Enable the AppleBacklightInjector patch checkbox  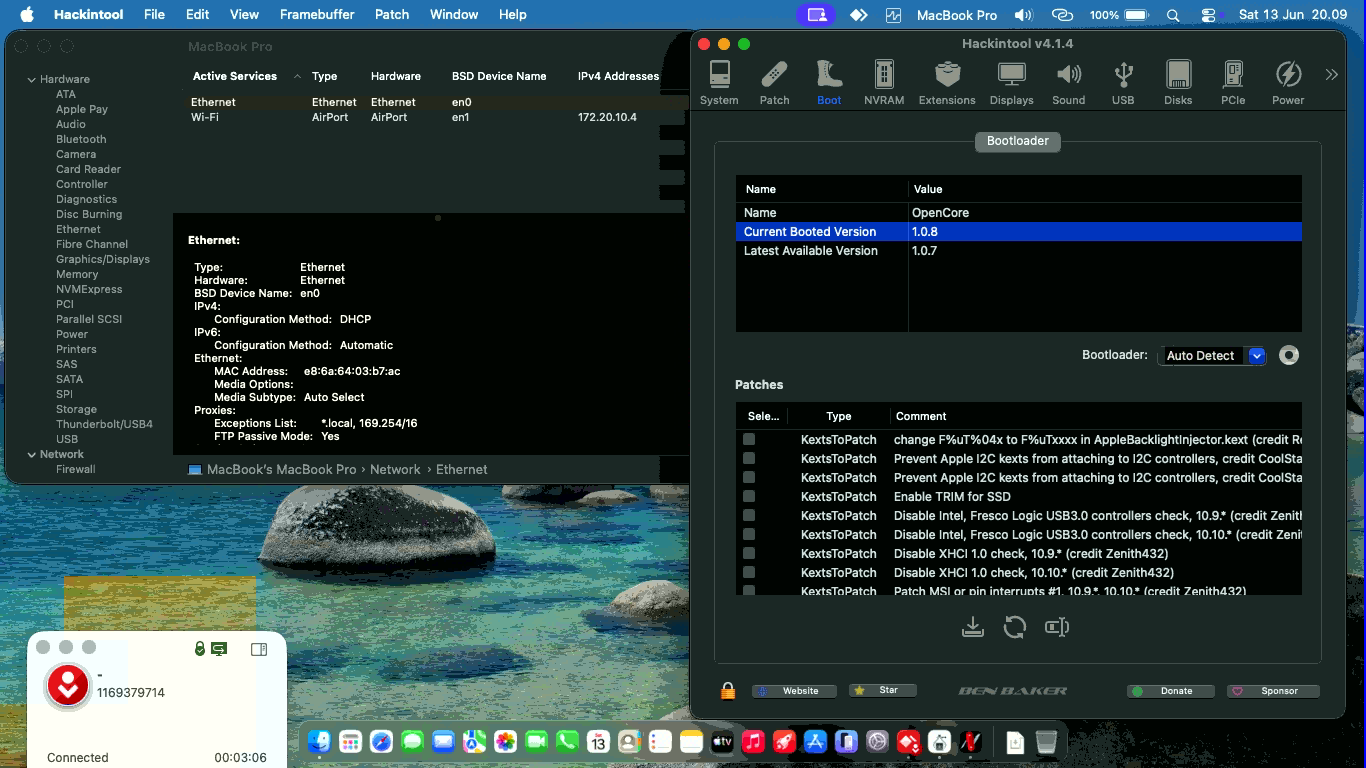(749, 439)
